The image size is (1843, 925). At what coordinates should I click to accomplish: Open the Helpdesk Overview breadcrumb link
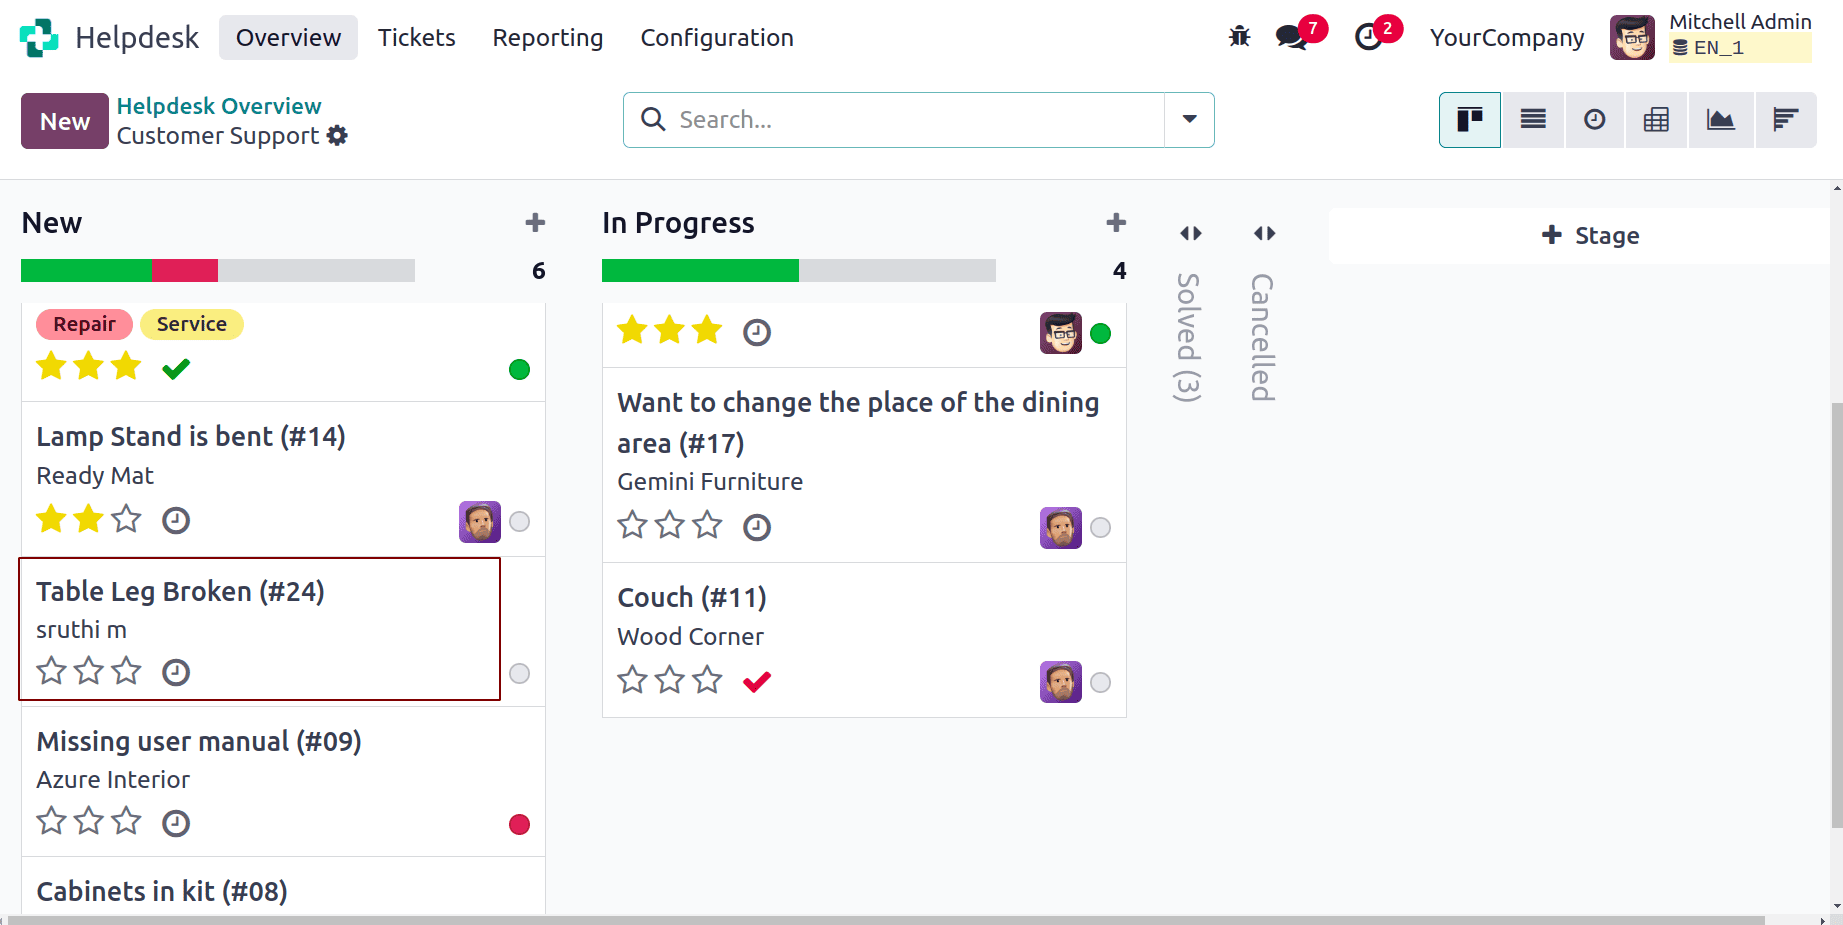219,105
